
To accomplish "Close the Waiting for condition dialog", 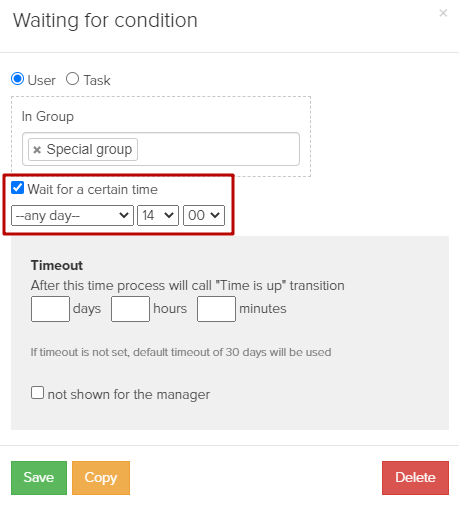I will 443,13.
